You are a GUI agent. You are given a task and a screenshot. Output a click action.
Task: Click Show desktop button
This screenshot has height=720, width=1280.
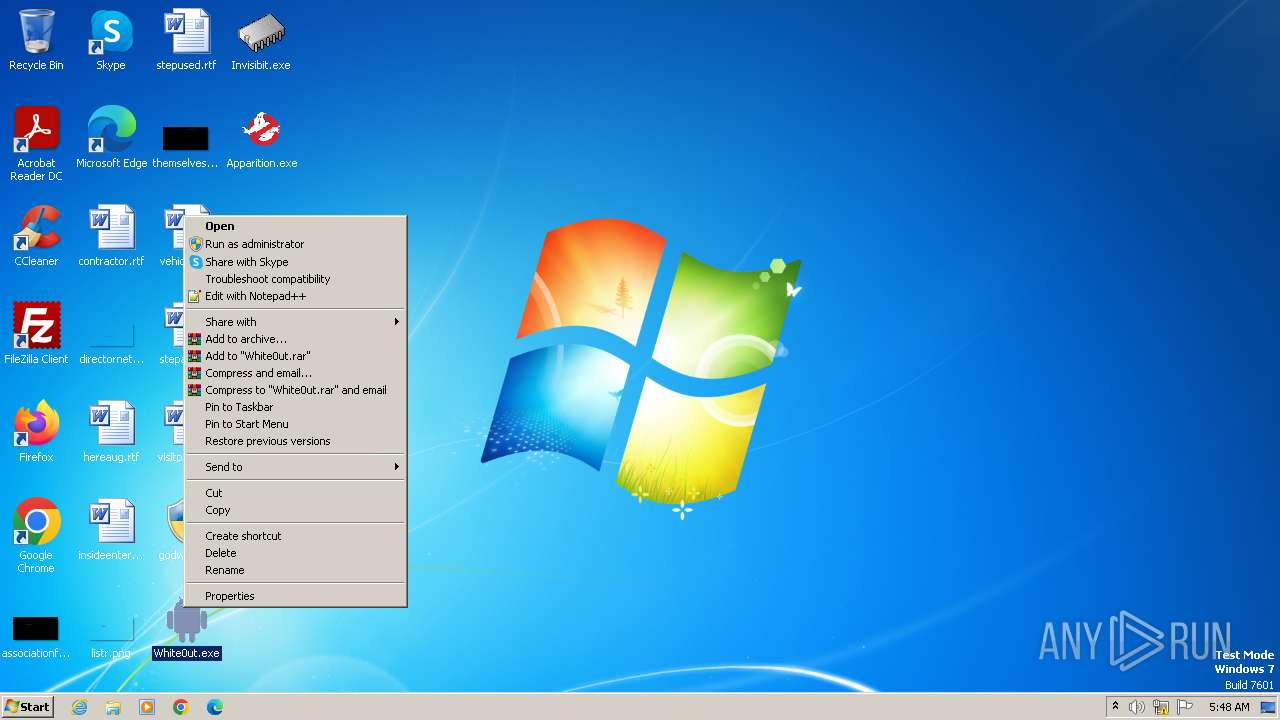point(1269,707)
